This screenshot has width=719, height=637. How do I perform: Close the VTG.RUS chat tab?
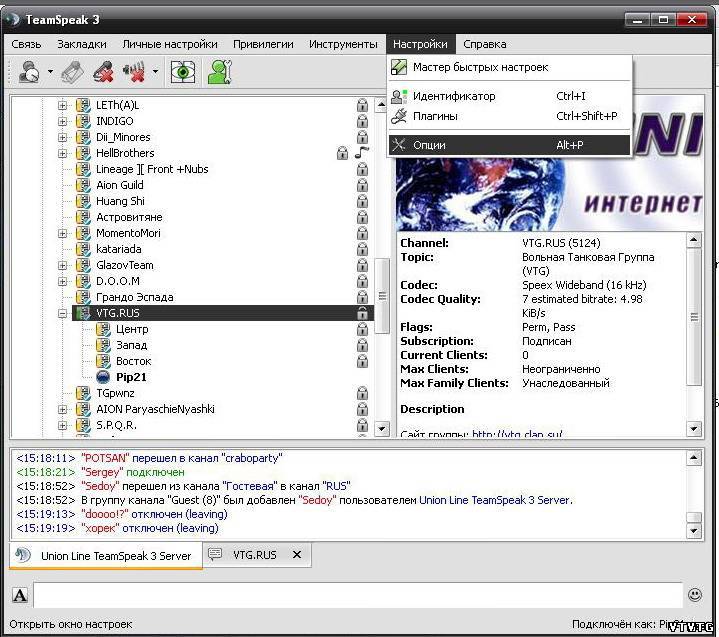coord(297,555)
